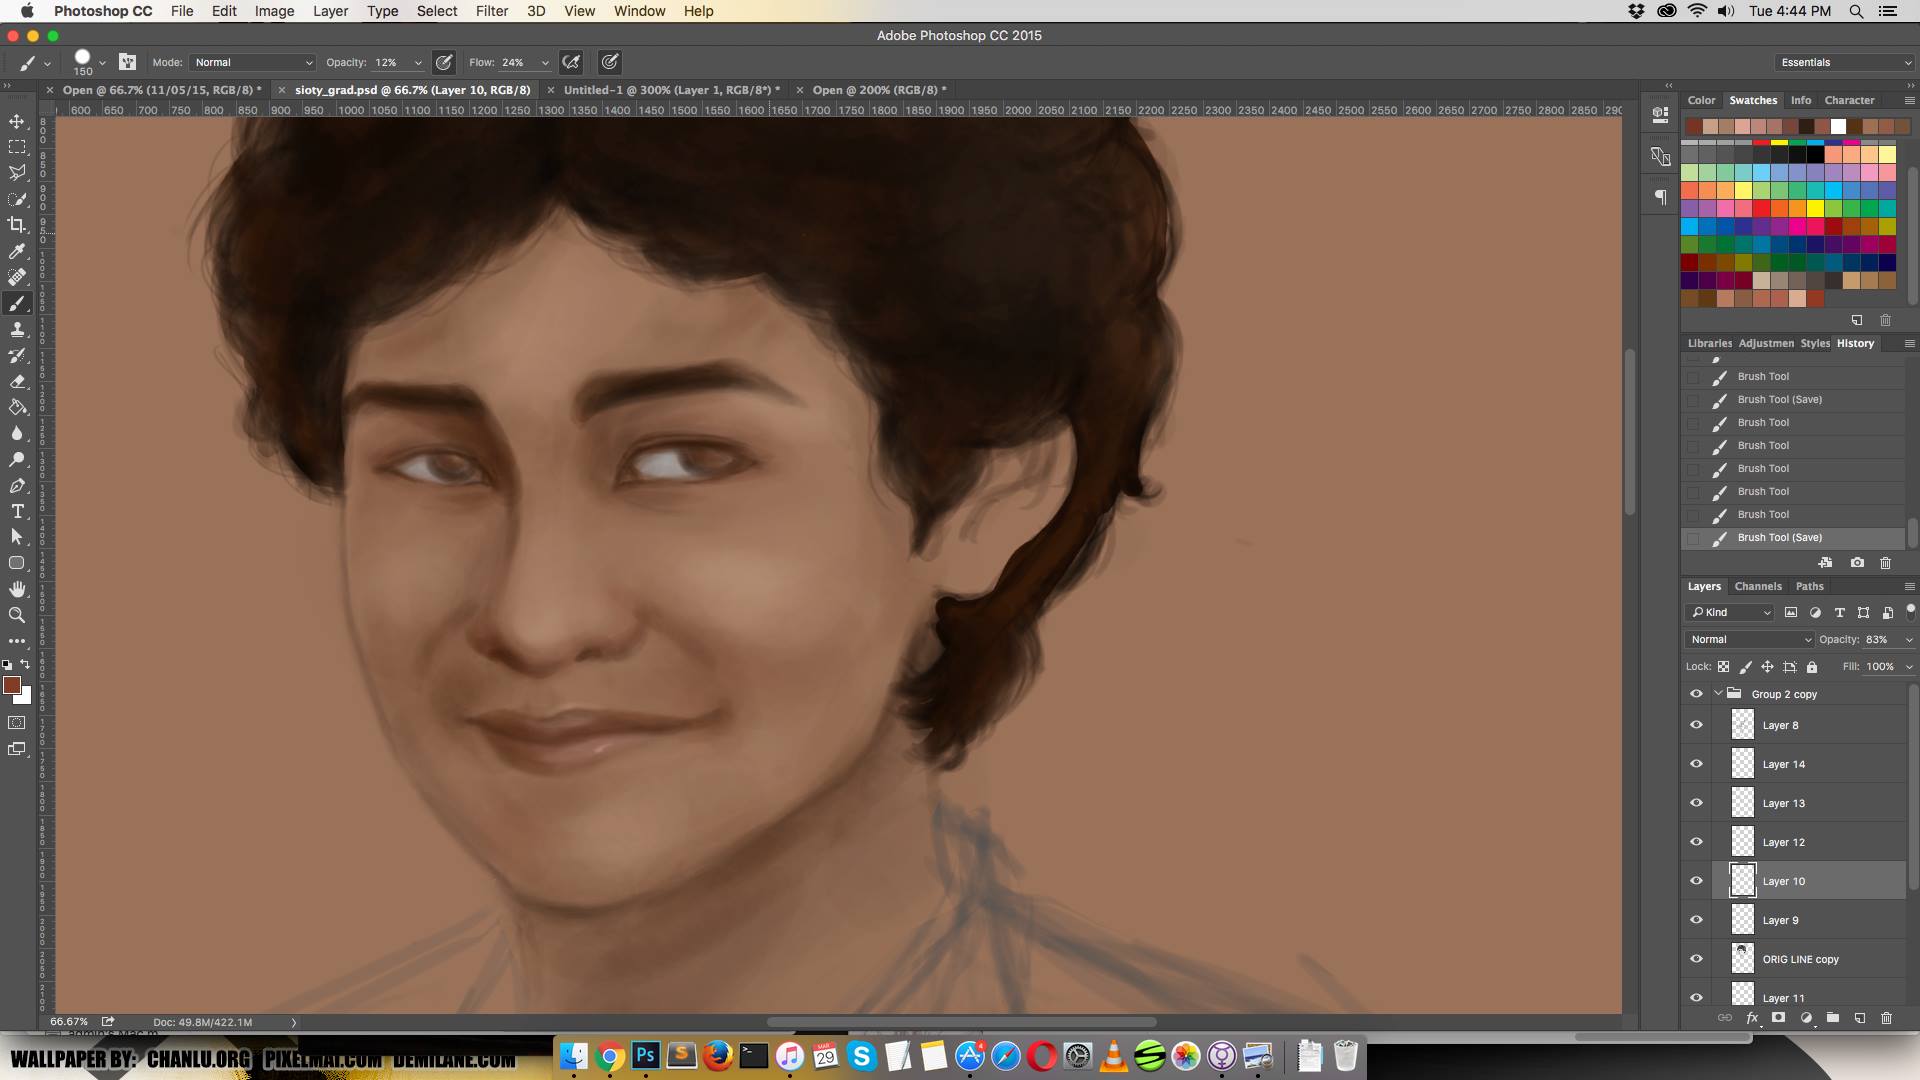The image size is (1920, 1080).
Task: Hide Layer 14 visibility eye
Action: click(x=1696, y=764)
